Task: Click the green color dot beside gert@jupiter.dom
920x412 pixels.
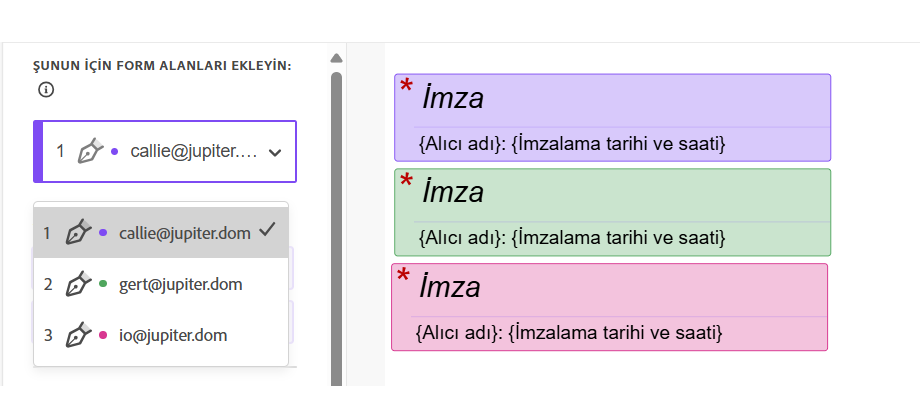Action: pyautogui.click(x=104, y=285)
